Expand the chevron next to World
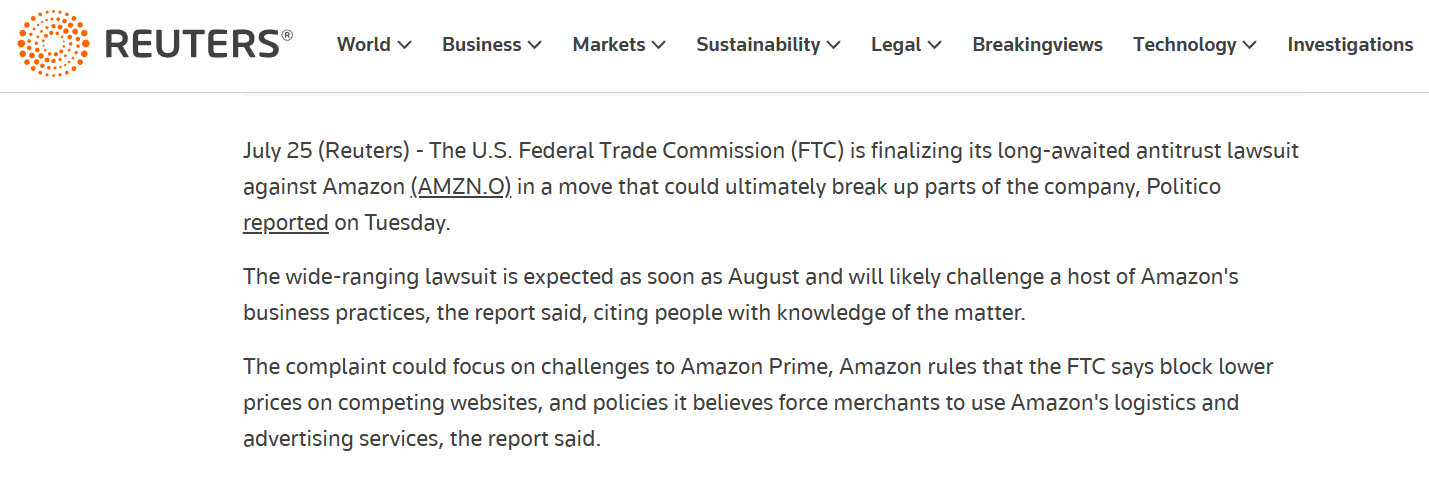The height and width of the screenshot is (478, 1429). click(x=405, y=45)
